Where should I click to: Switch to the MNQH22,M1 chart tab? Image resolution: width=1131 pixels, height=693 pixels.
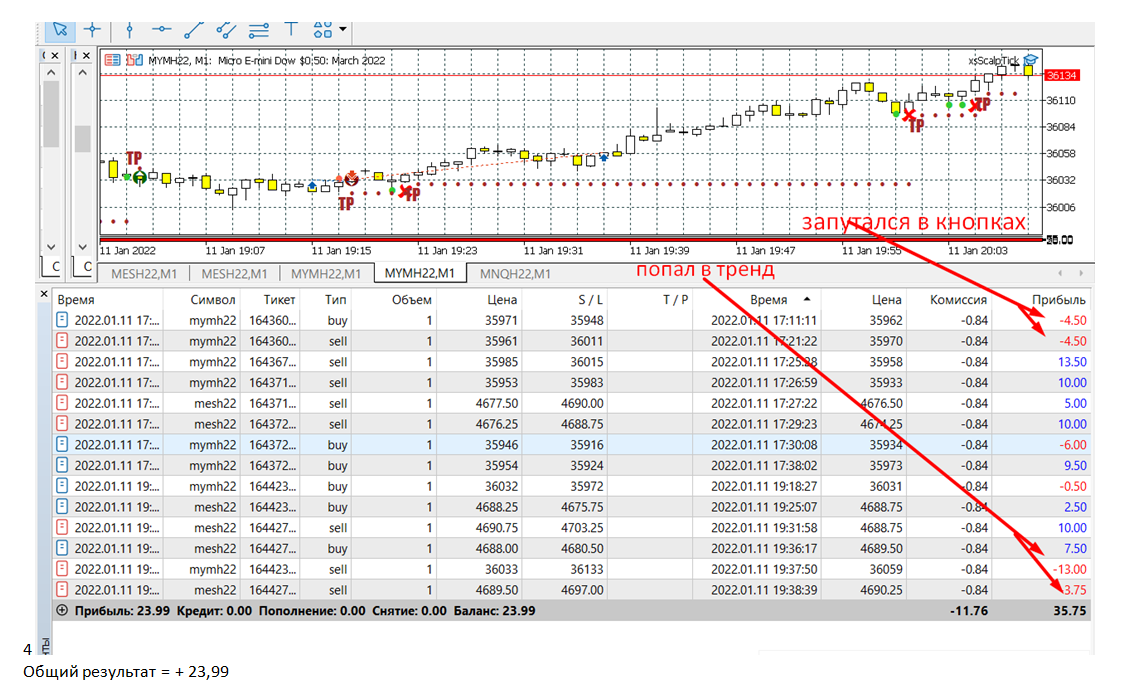(x=515, y=273)
